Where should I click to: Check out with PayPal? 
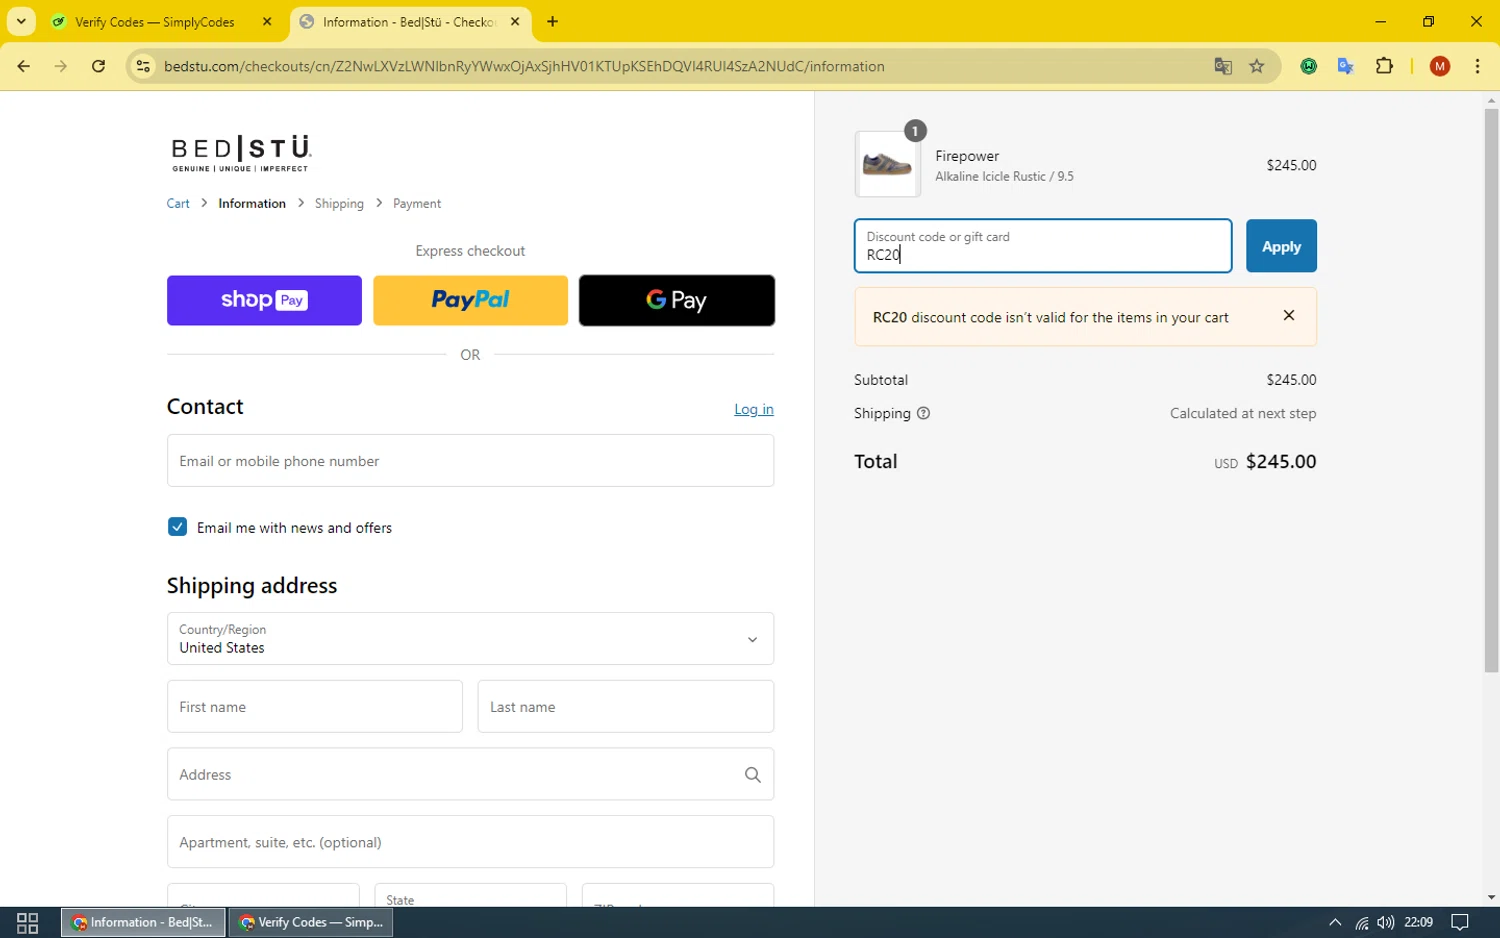(x=470, y=300)
